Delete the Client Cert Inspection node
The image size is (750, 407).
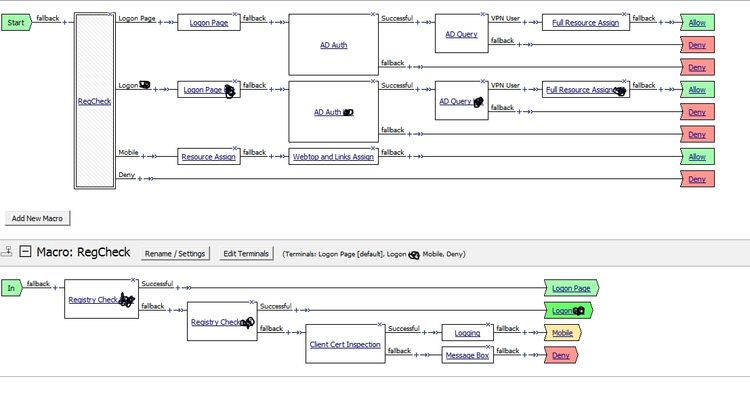coord(380,325)
